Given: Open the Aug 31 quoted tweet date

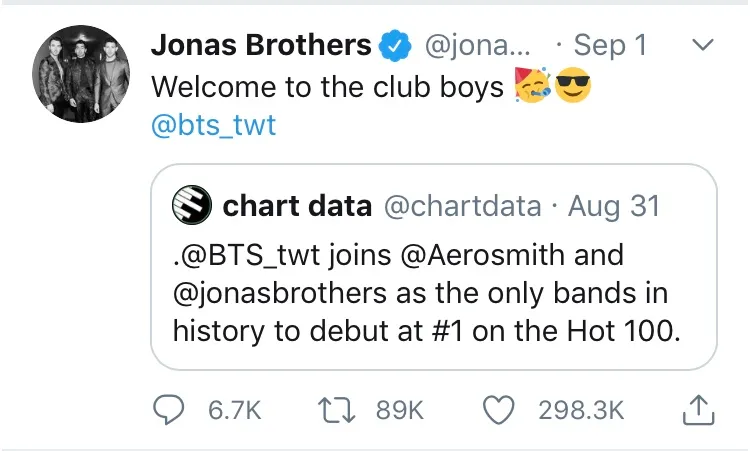Looking at the screenshot, I should [x=614, y=206].
